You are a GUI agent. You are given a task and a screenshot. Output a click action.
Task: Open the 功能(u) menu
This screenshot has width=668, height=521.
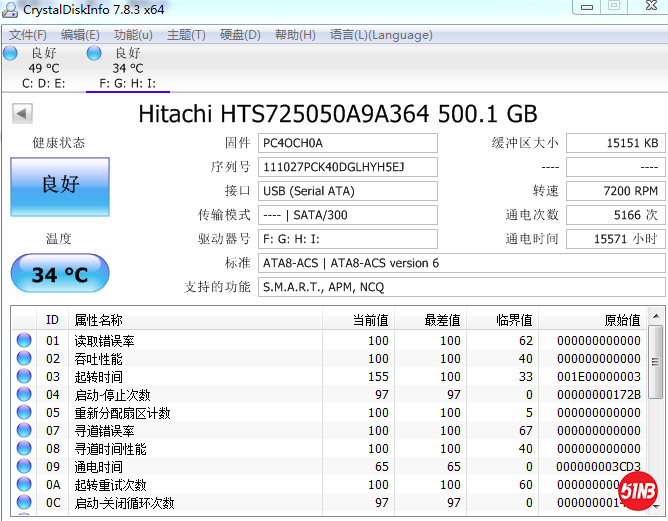tap(133, 35)
